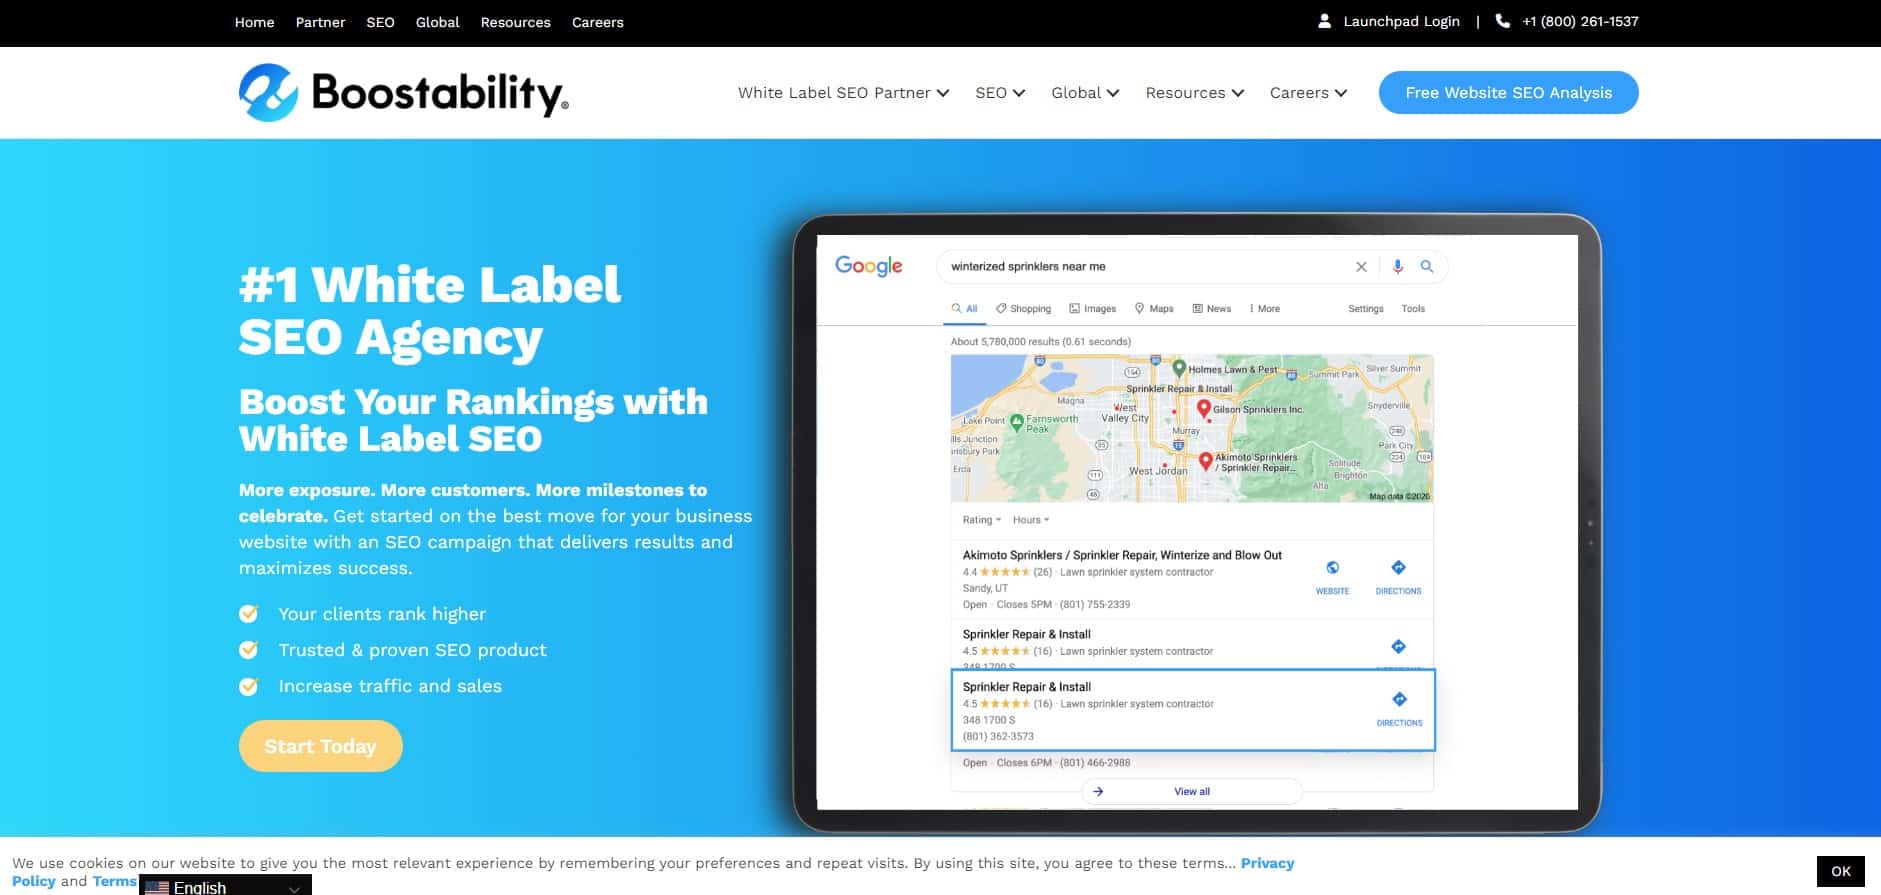Click the checkmark icon beside Your clients rank higher
This screenshot has height=895, width=1881.
click(x=248, y=614)
